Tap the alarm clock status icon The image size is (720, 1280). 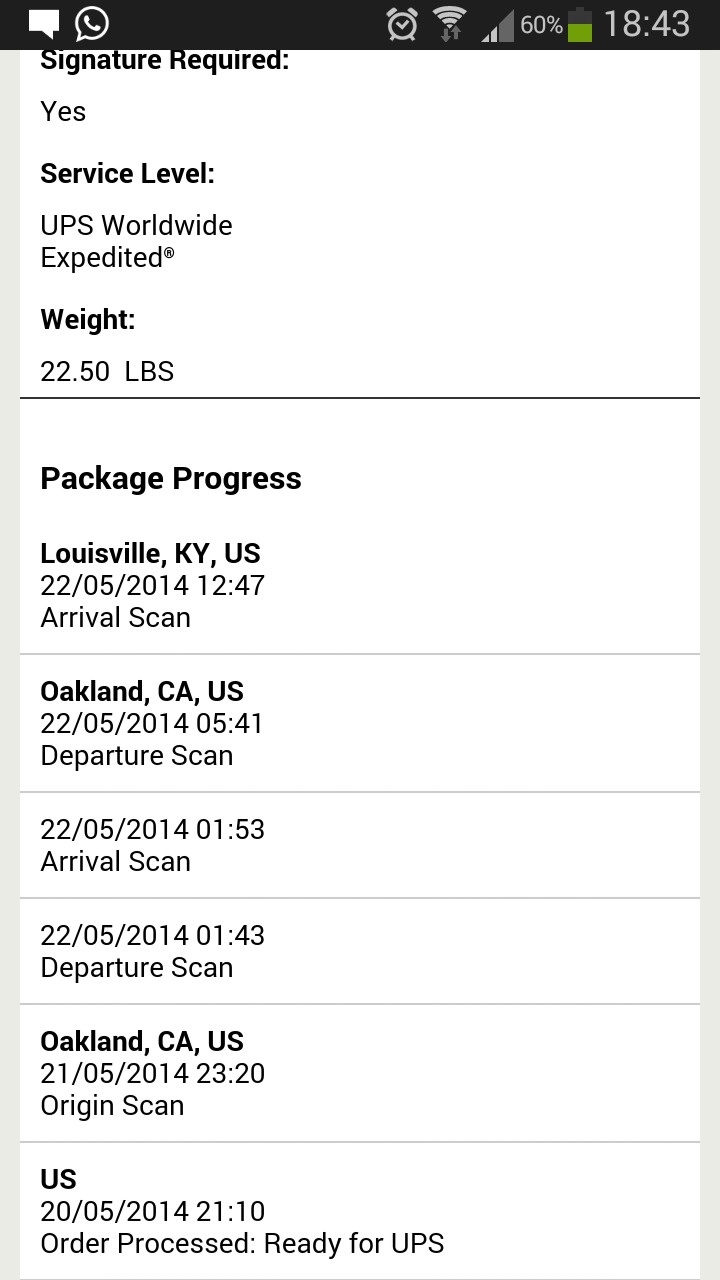(x=402, y=24)
